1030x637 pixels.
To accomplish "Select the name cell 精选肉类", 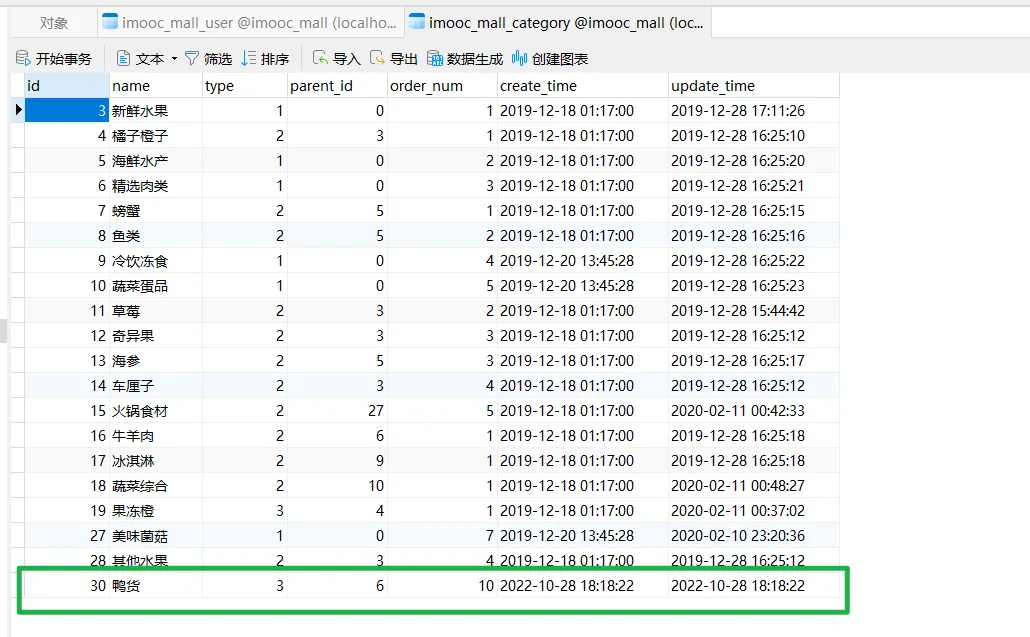I will pyautogui.click(x=156, y=186).
